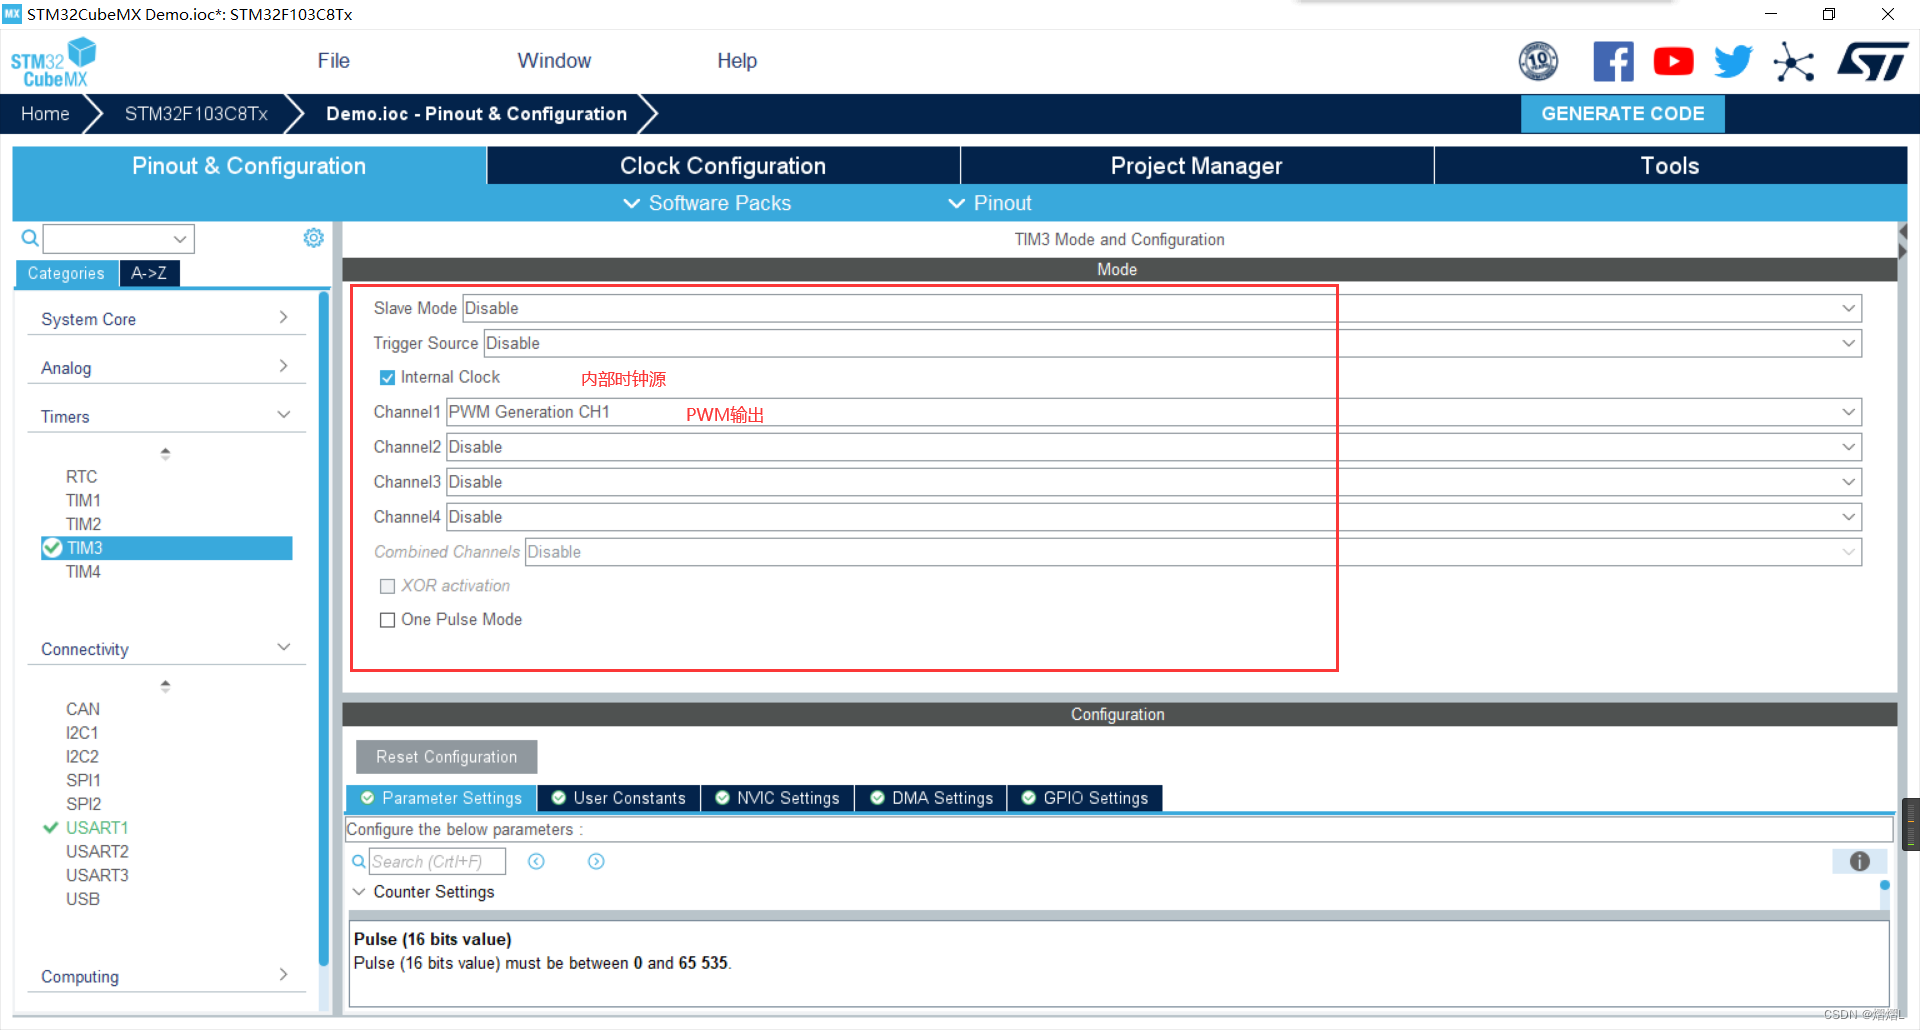
Task: Open the Slave Mode dropdown
Action: [1162, 308]
